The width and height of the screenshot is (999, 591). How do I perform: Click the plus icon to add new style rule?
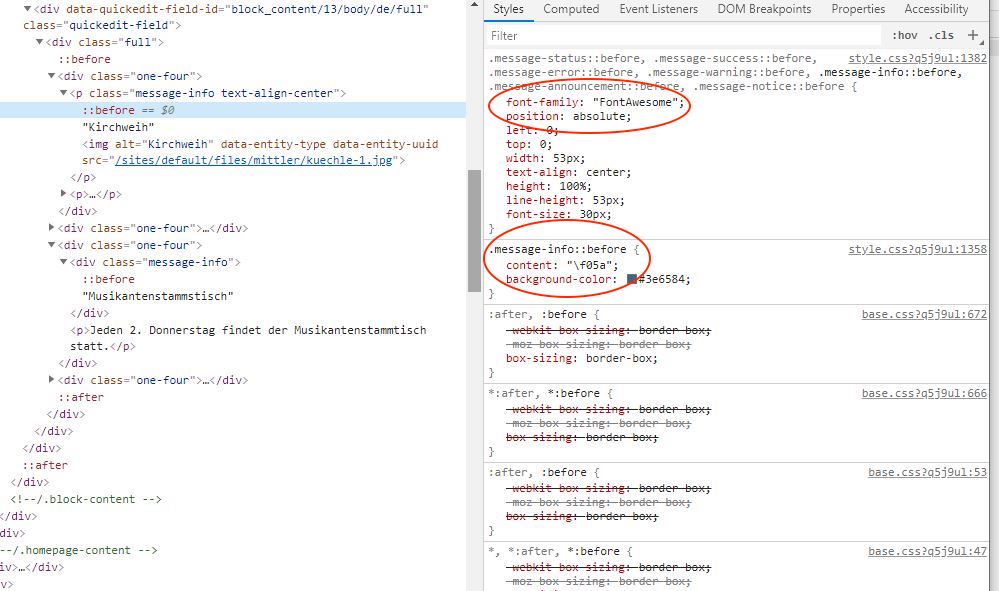[973, 35]
